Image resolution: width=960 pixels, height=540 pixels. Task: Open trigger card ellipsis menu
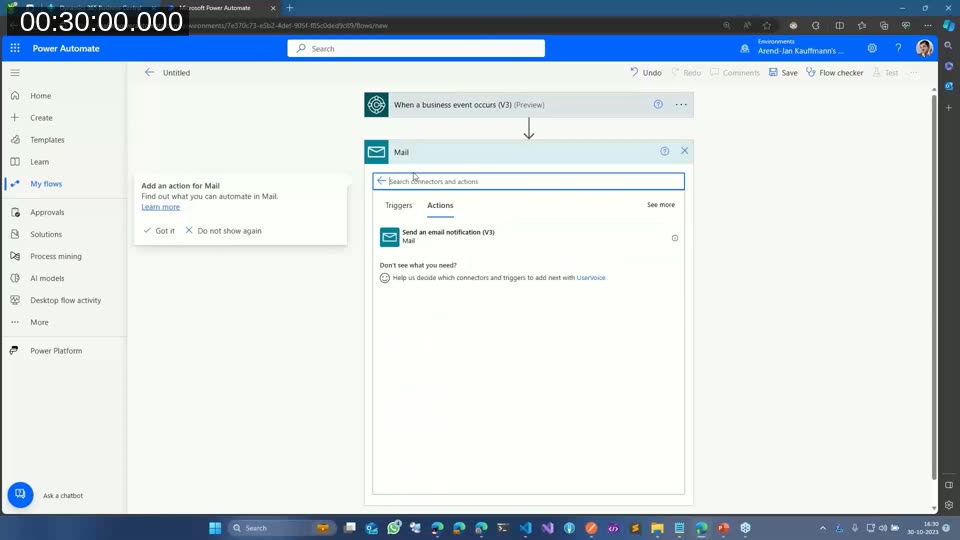pos(681,105)
